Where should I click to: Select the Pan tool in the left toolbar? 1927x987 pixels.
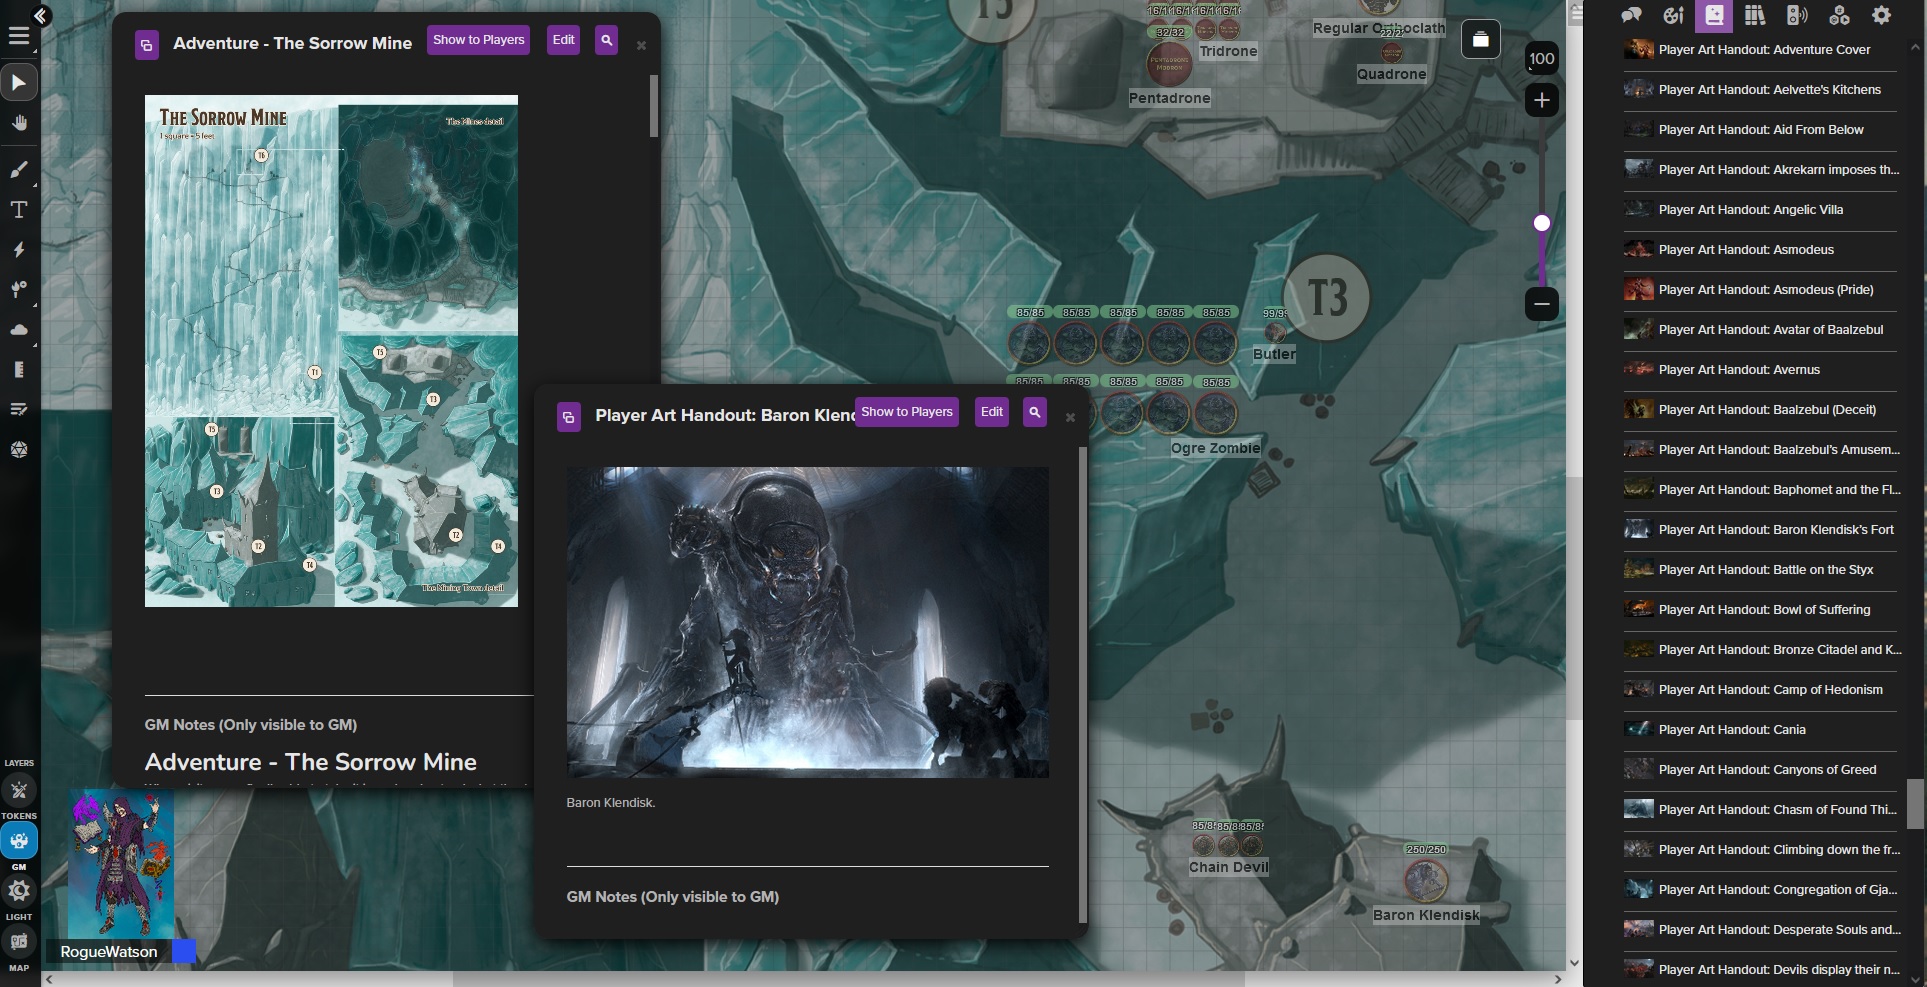click(19, 123)
